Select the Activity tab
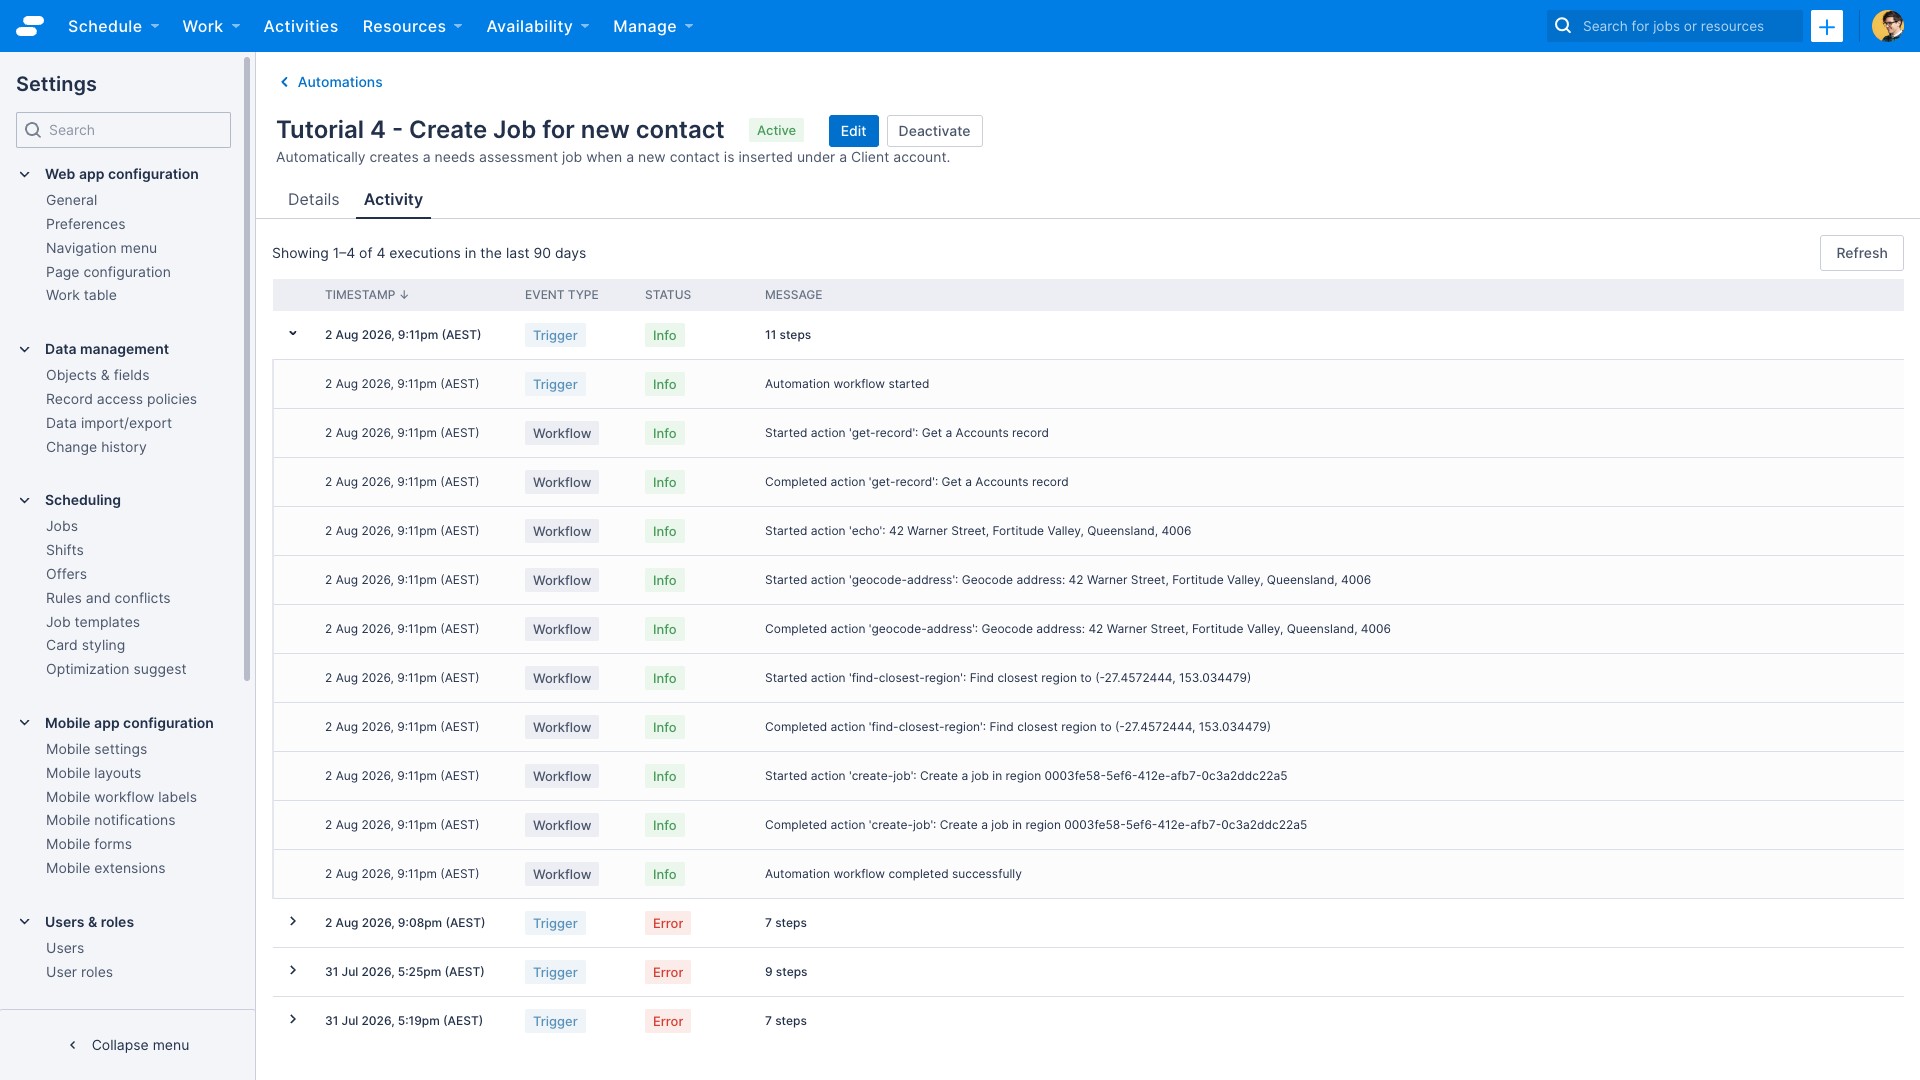Viewport: 1920px width, 1080px height. click(393, 200)
